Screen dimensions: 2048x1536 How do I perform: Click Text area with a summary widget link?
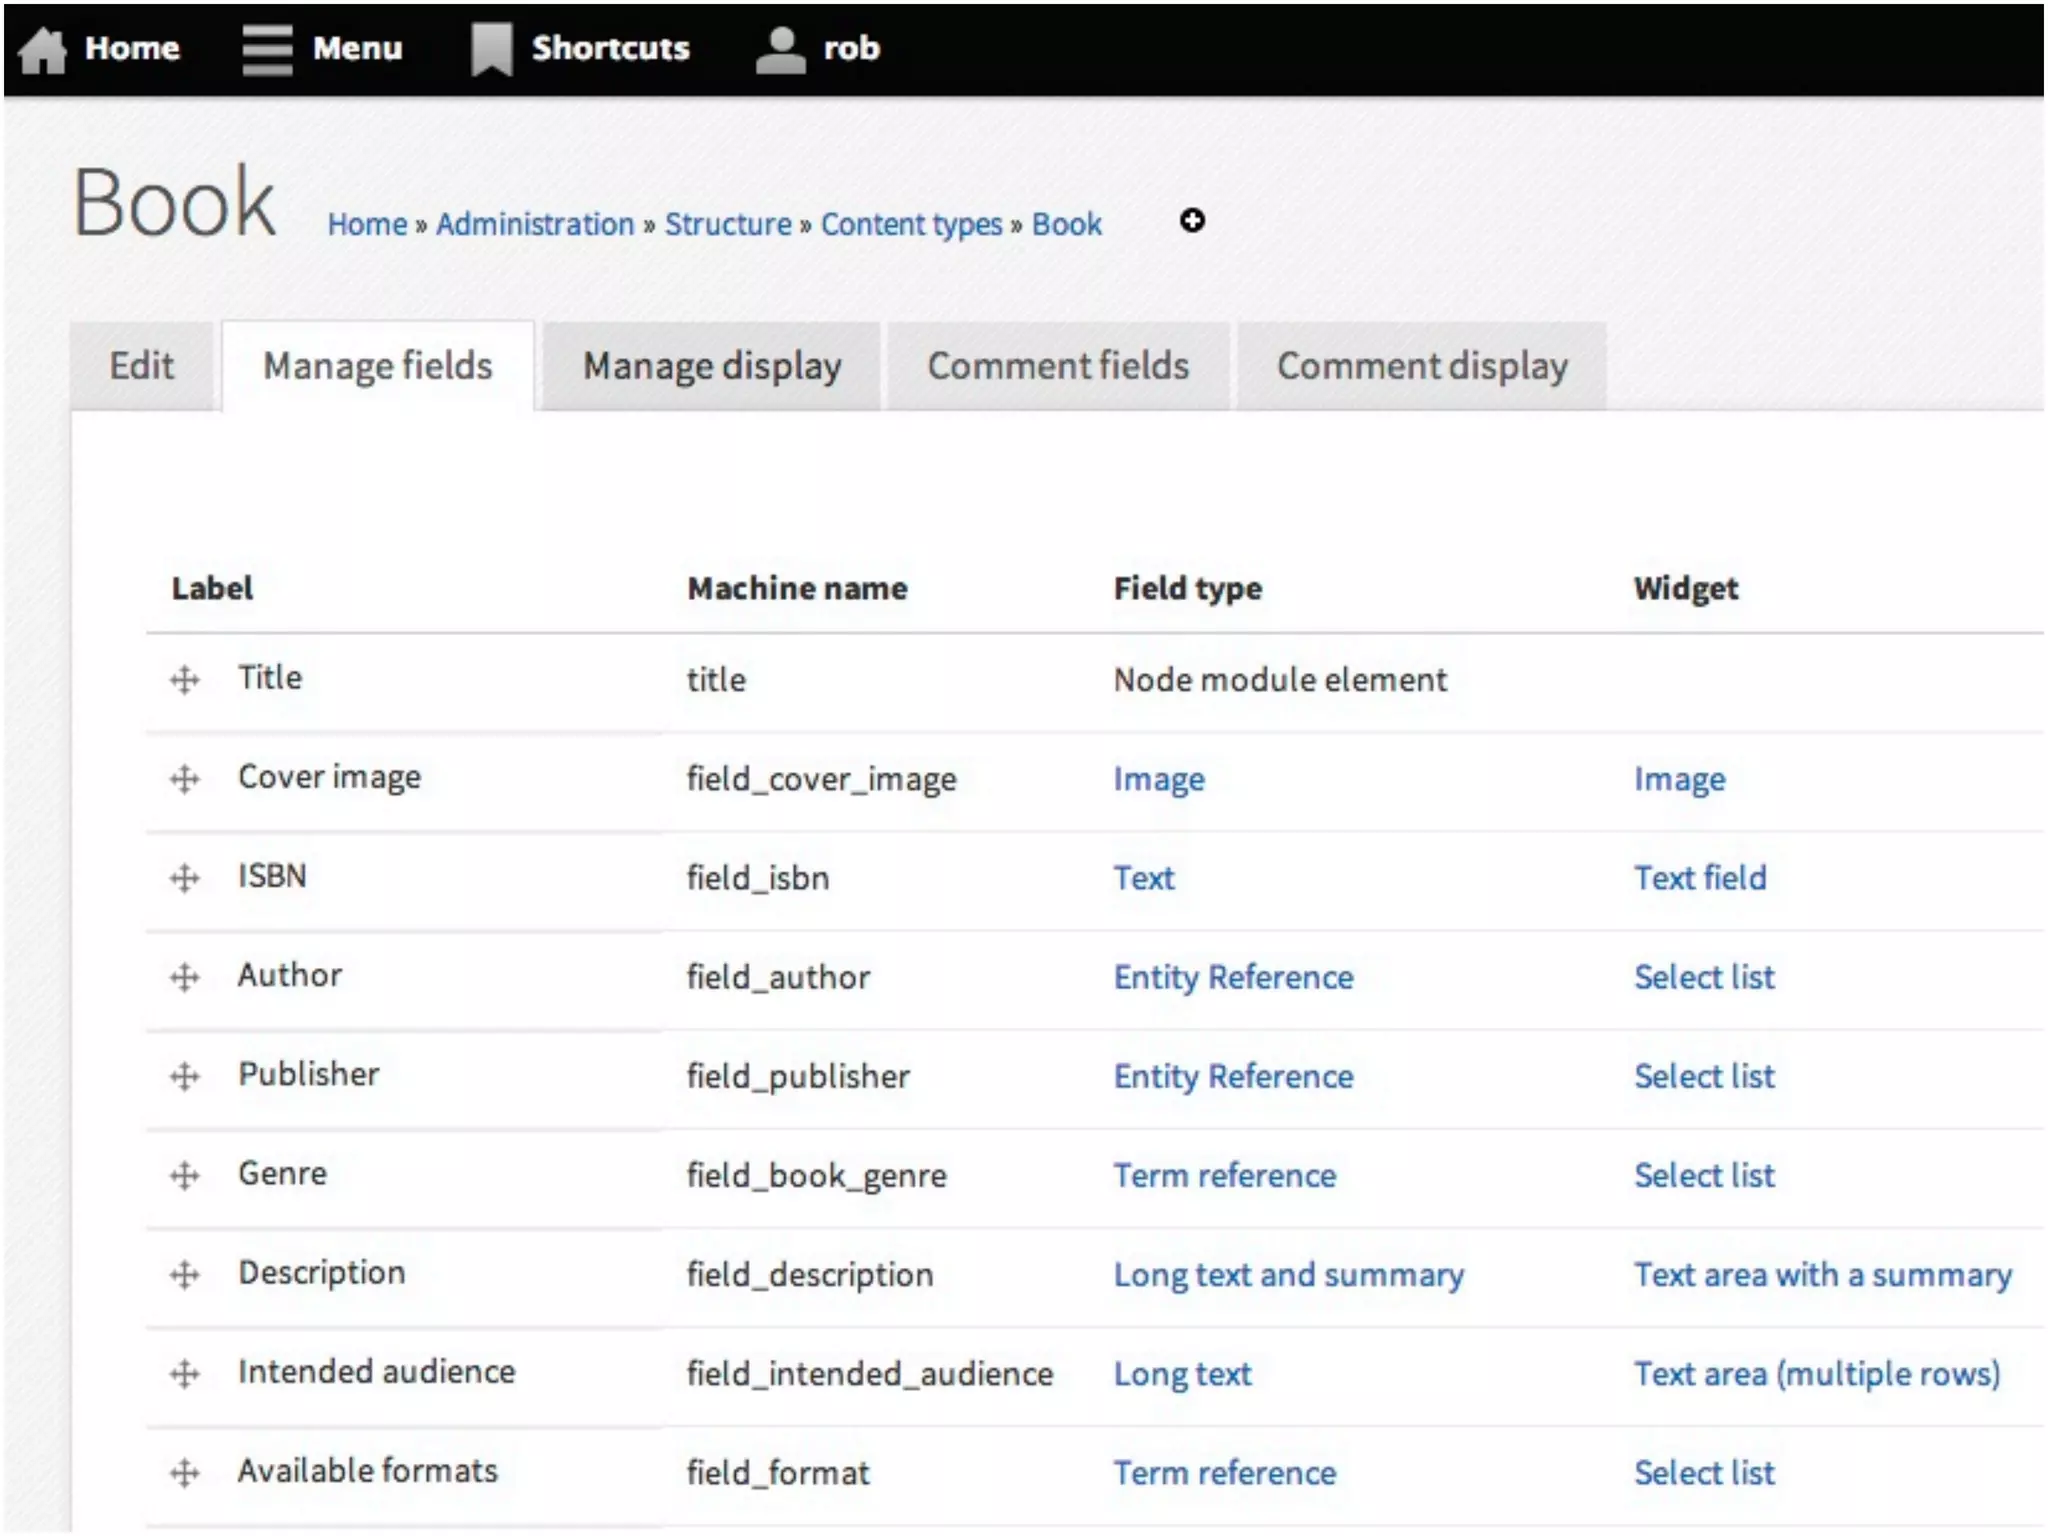click(x=1822, y=1275)
